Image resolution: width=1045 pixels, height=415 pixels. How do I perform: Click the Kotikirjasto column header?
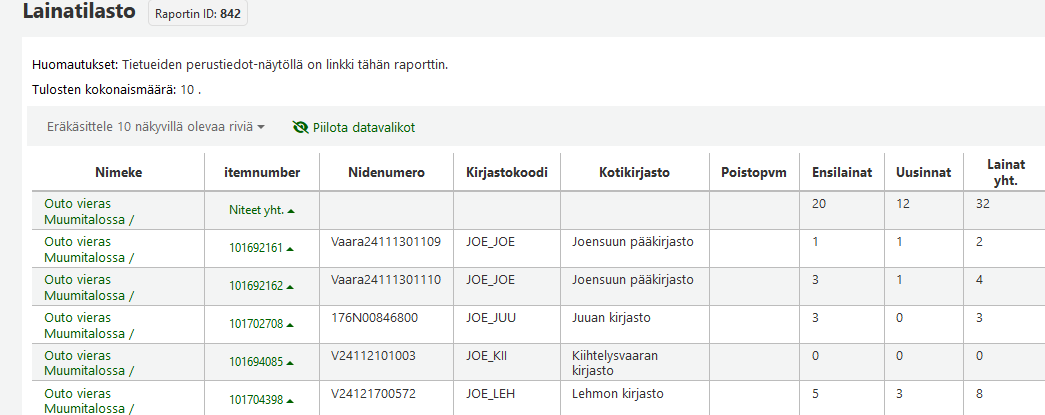[x=634, y=172]
